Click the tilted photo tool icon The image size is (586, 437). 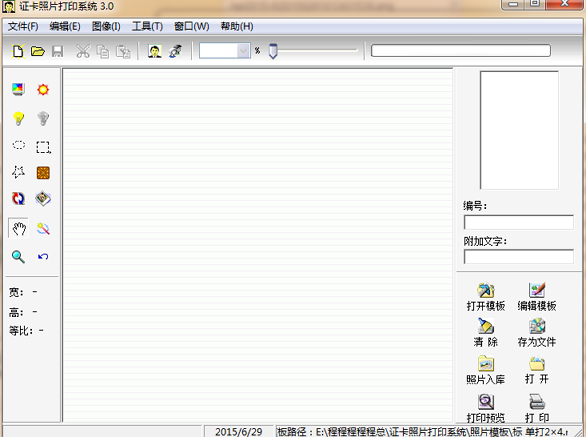[x=43, y=199]
